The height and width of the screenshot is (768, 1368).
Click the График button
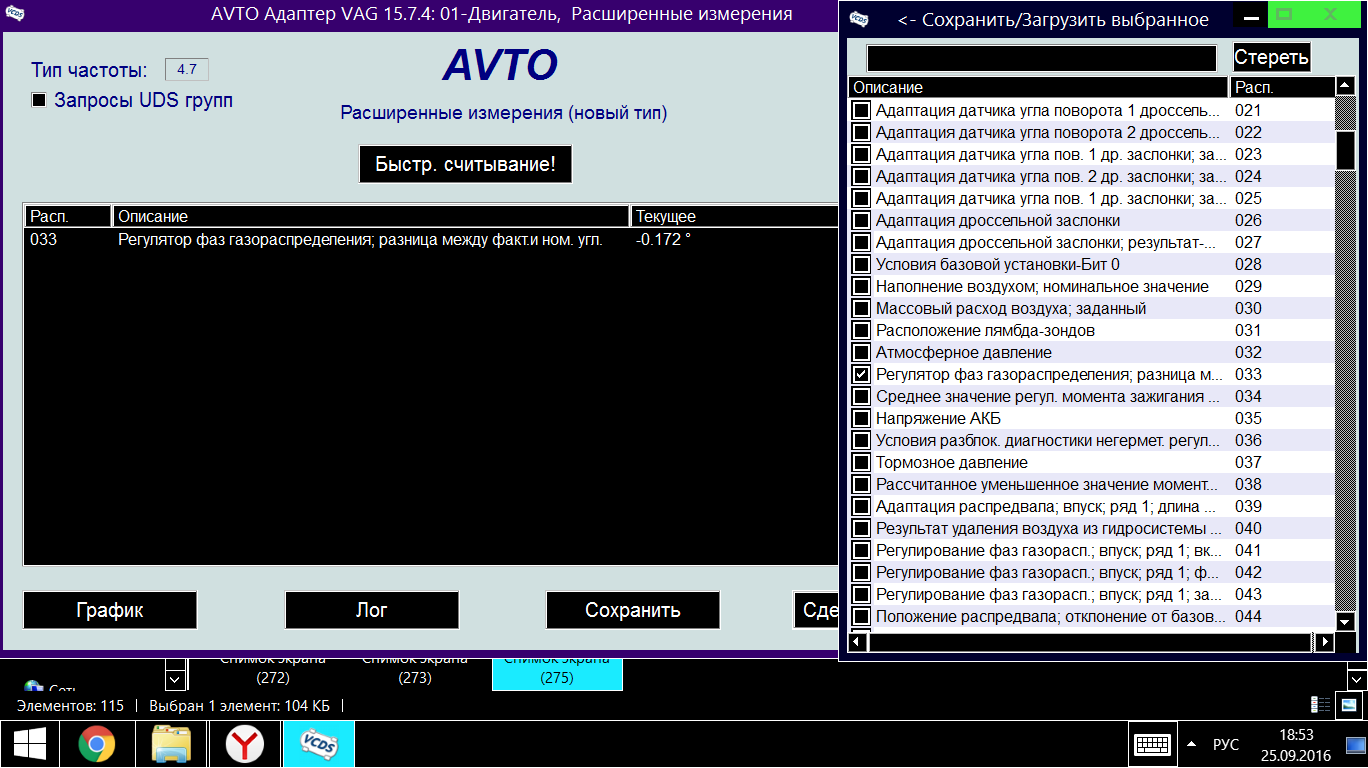110,610
